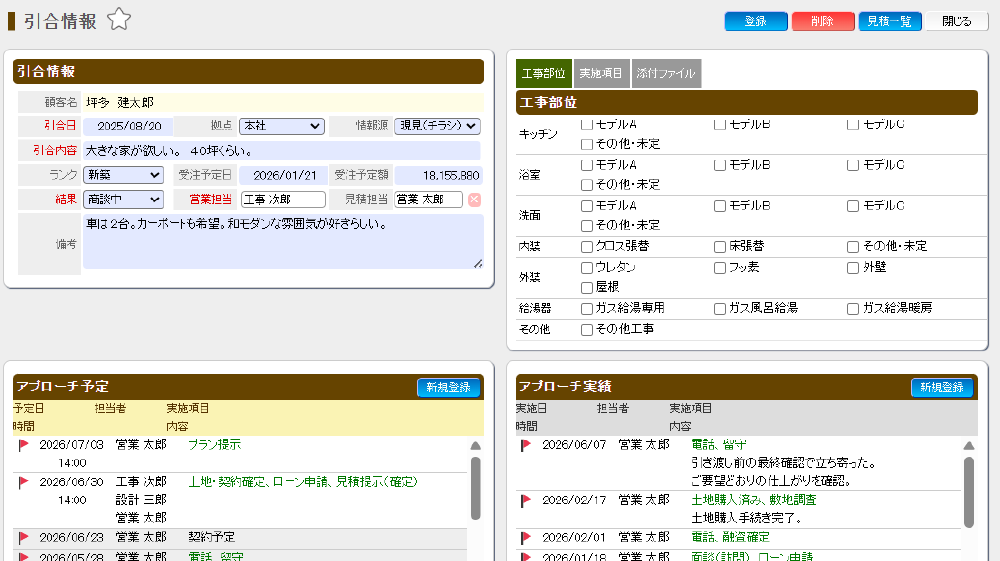Click the 営業担当 field 工事 次郎
Image resolution: width=1000 pixels, height=561 pixels.
(284, 200)
